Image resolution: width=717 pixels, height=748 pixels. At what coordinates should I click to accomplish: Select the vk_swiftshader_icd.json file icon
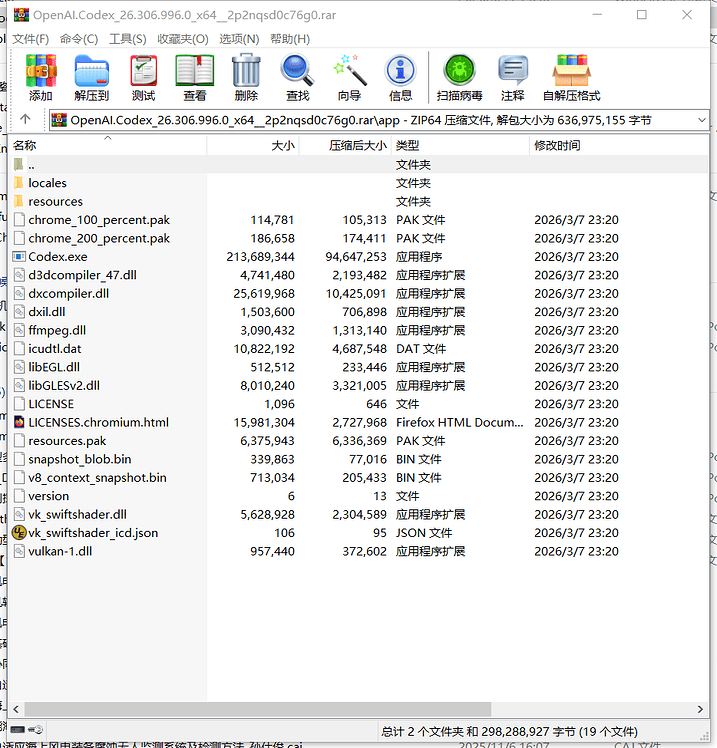pyautogui.click(x=19, y=533)
